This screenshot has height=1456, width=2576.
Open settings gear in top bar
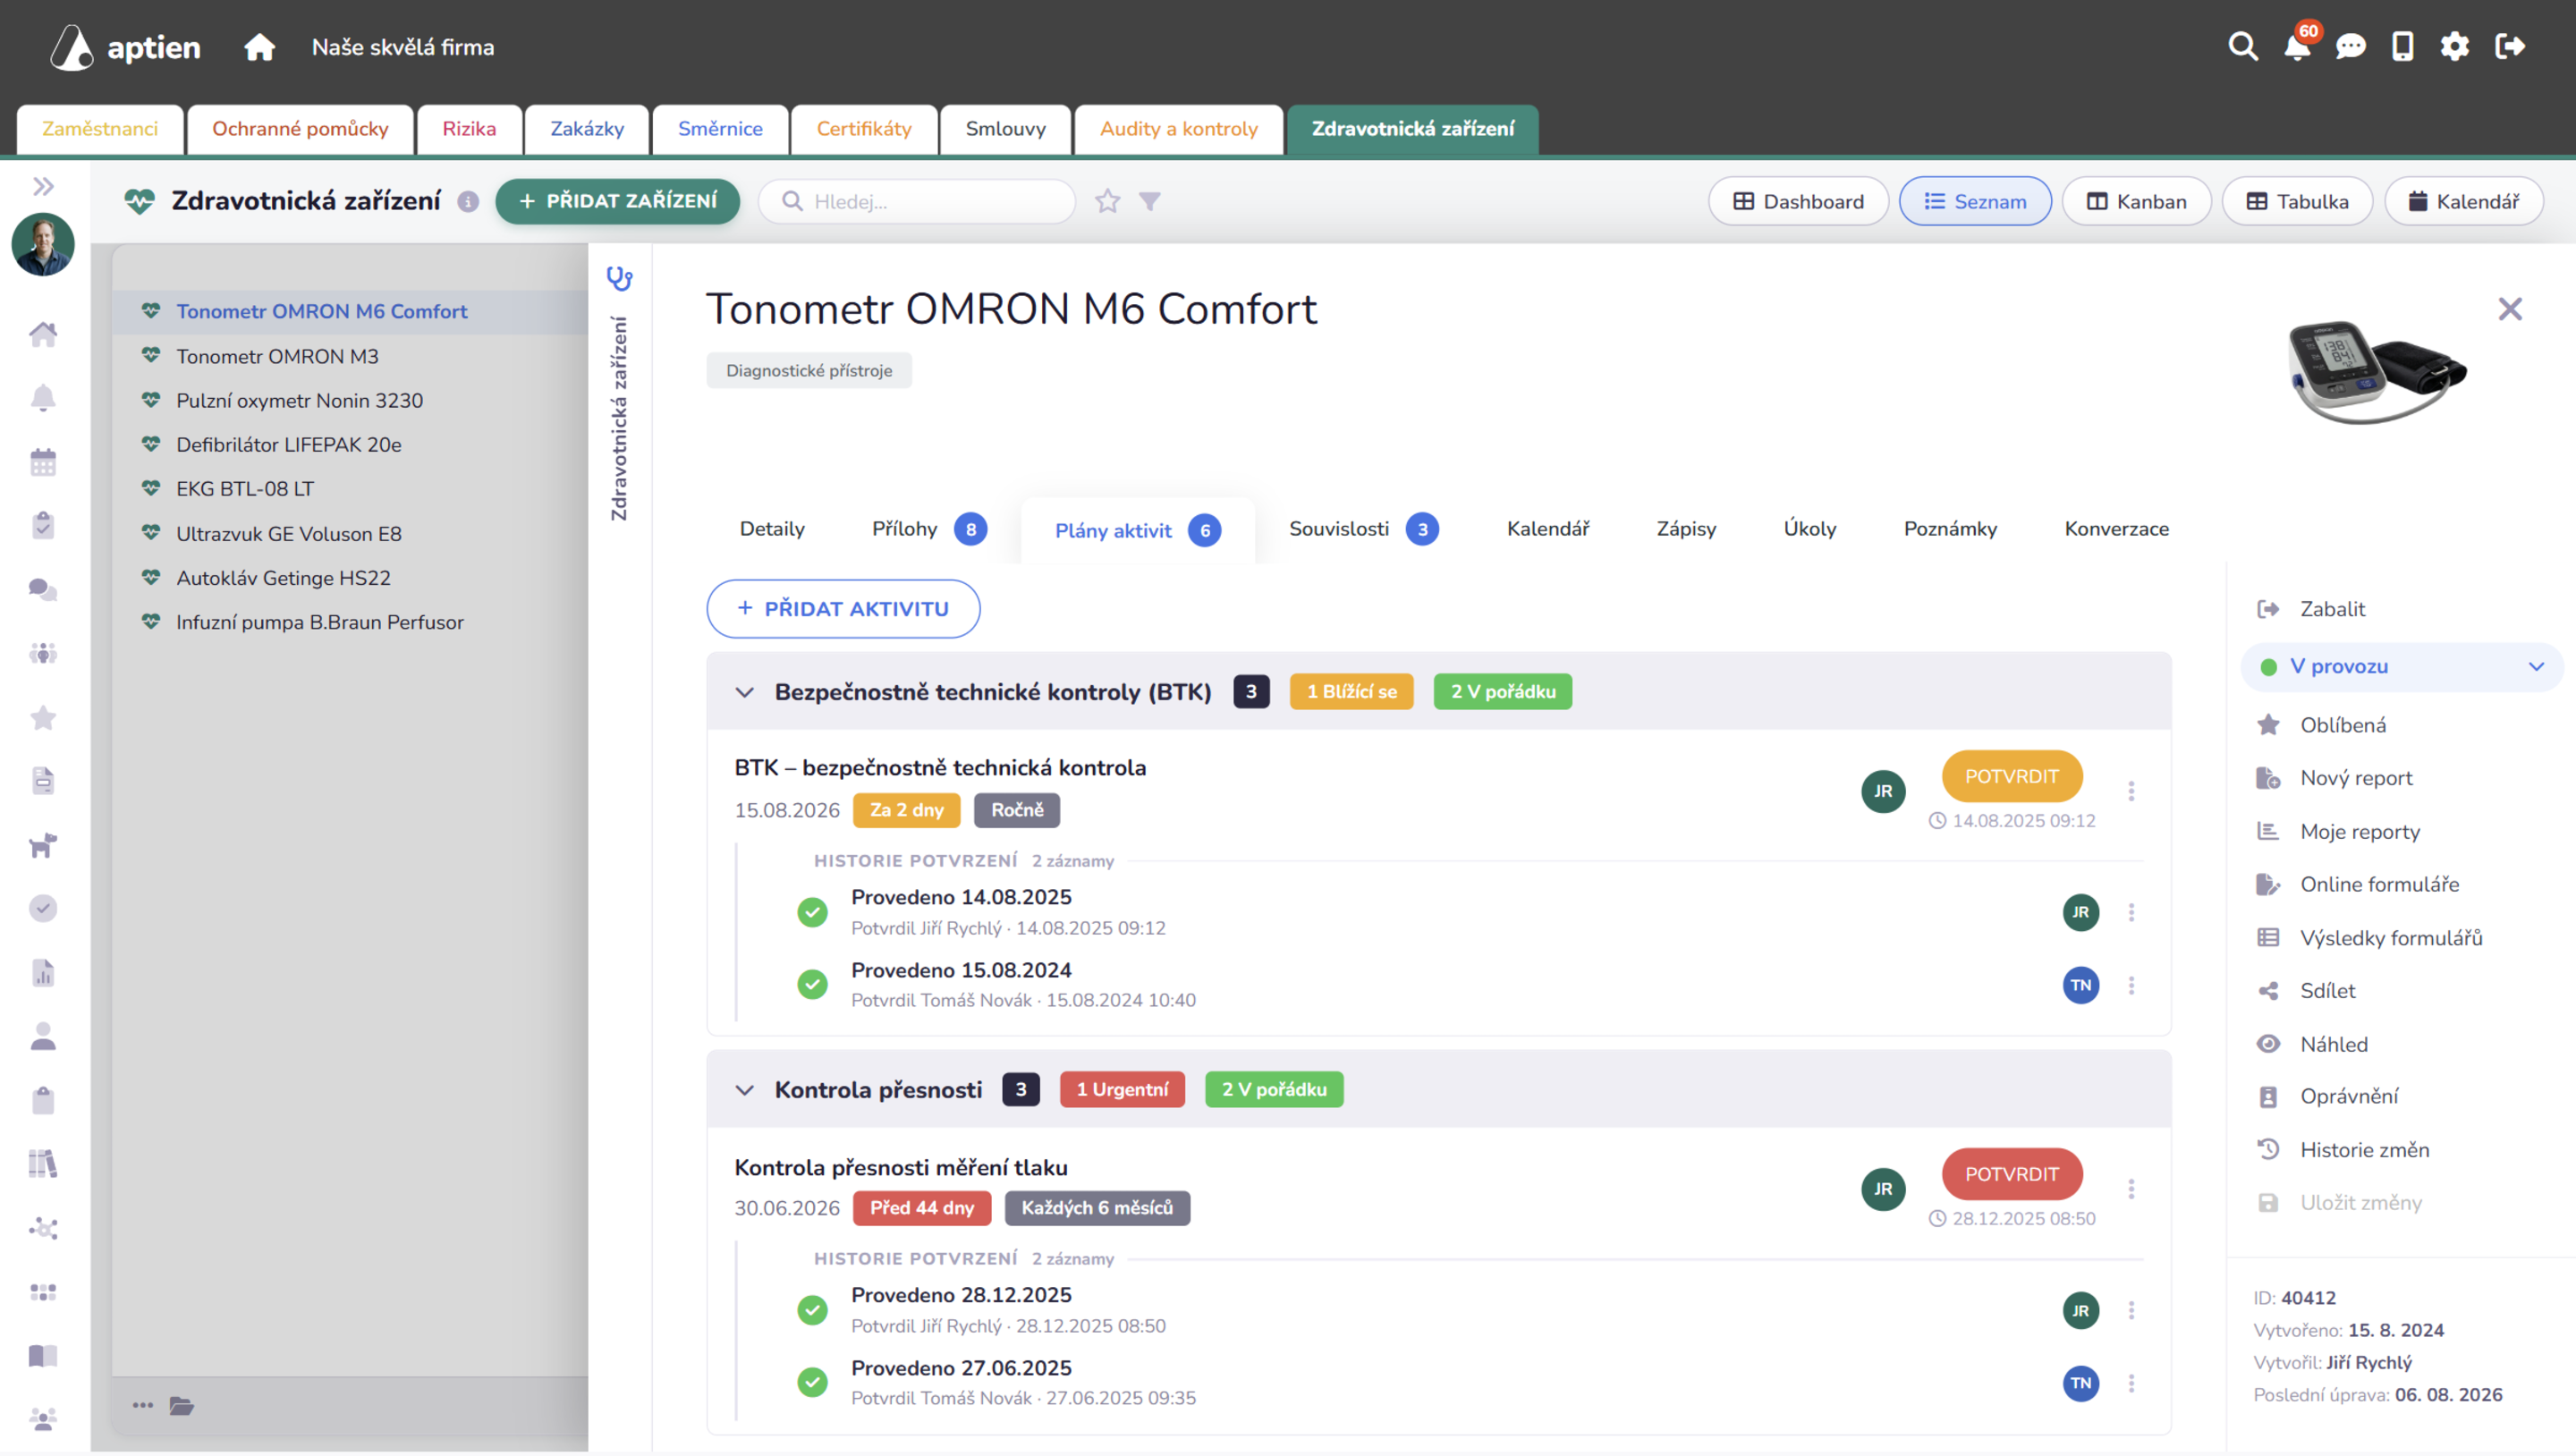tap(2455, 47)
